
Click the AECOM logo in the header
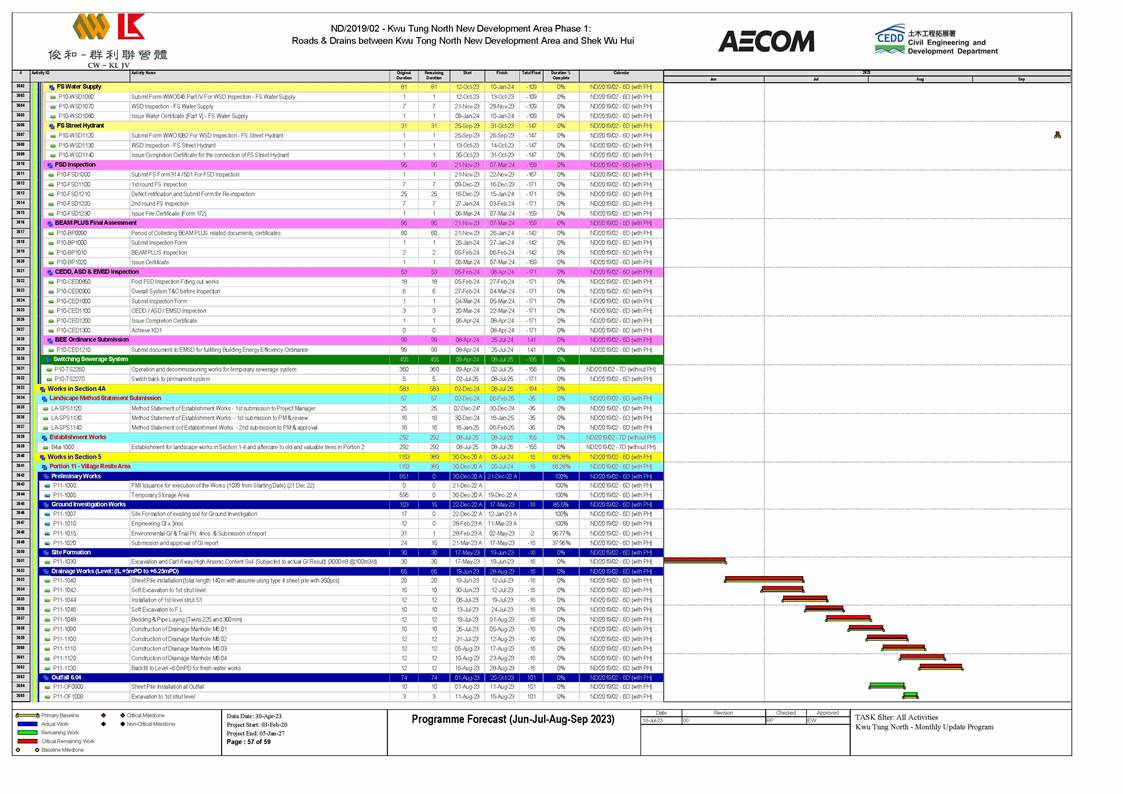point(766,41)
